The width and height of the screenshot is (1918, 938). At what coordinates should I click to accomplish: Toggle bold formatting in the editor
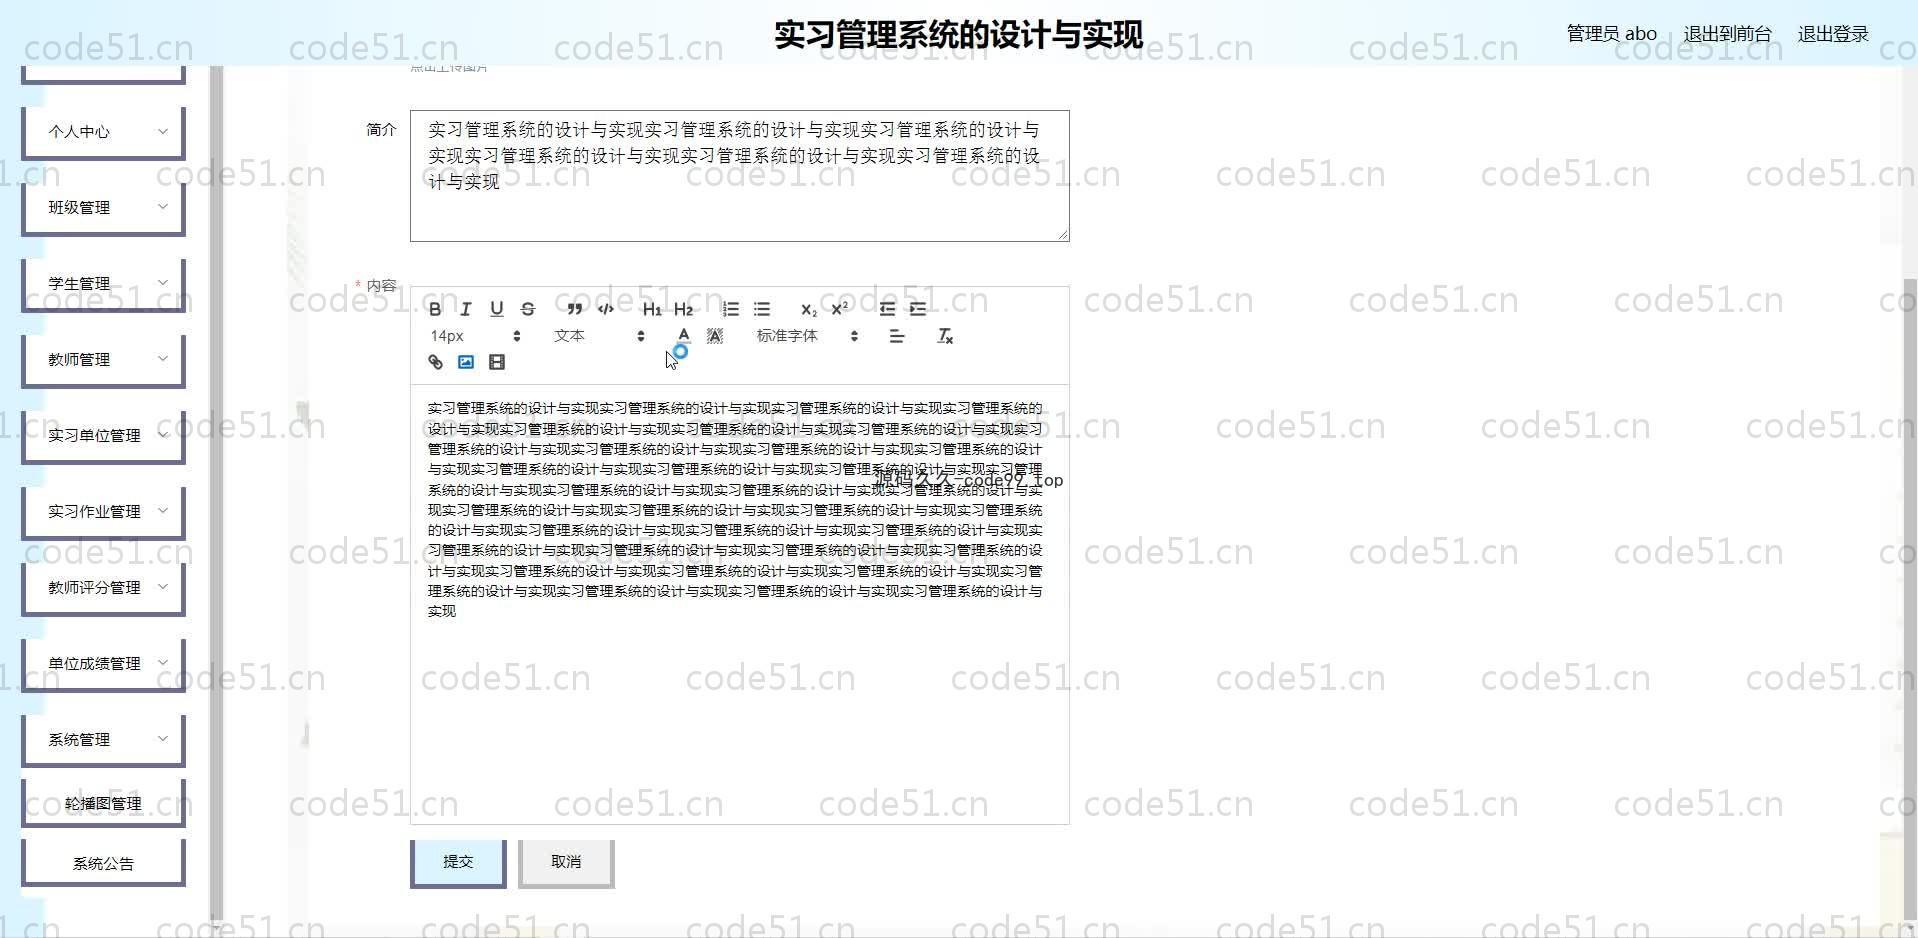tap(435, 309)
